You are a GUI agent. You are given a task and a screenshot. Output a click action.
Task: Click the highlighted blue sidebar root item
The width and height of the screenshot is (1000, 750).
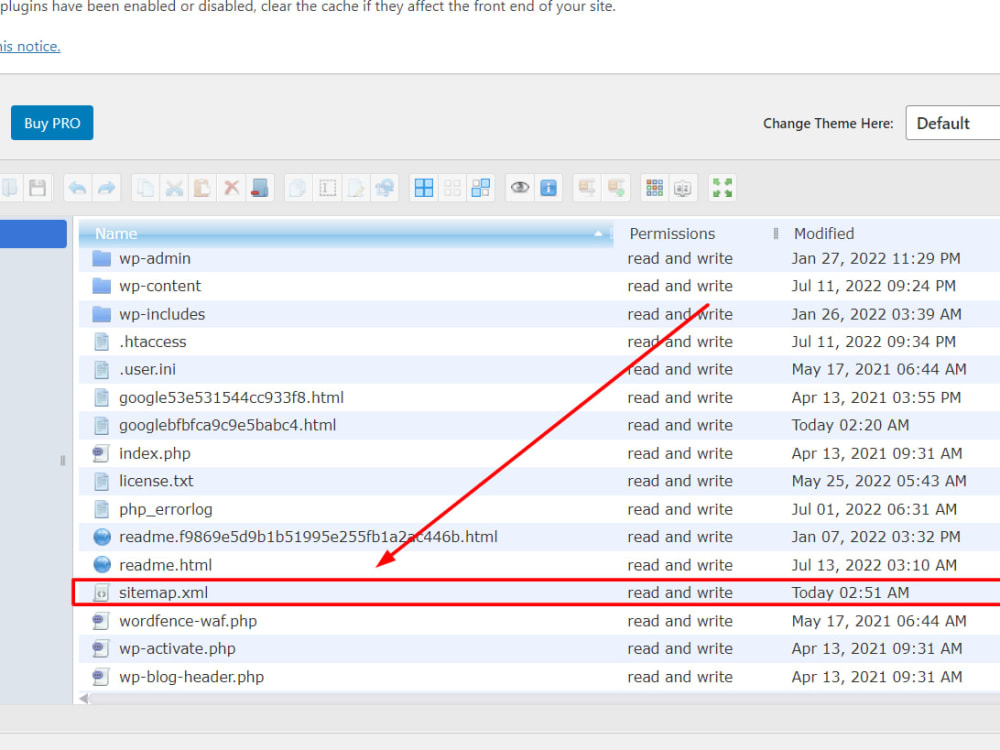(33, 234)
